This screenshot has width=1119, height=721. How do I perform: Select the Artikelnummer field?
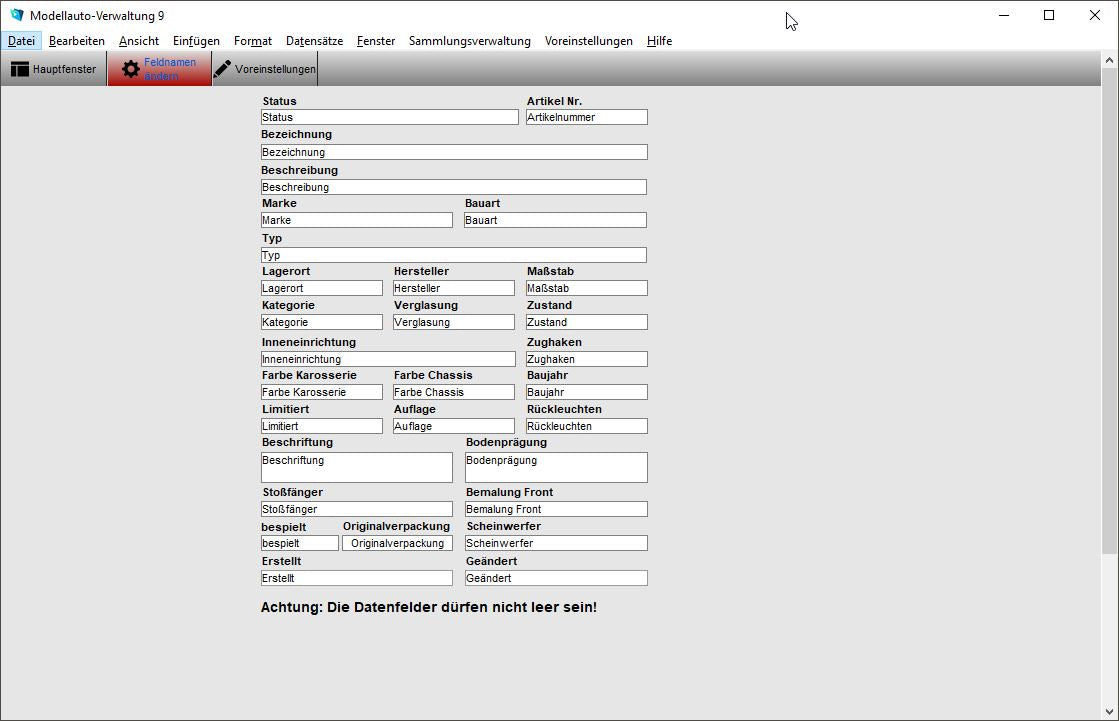(586, 117)
